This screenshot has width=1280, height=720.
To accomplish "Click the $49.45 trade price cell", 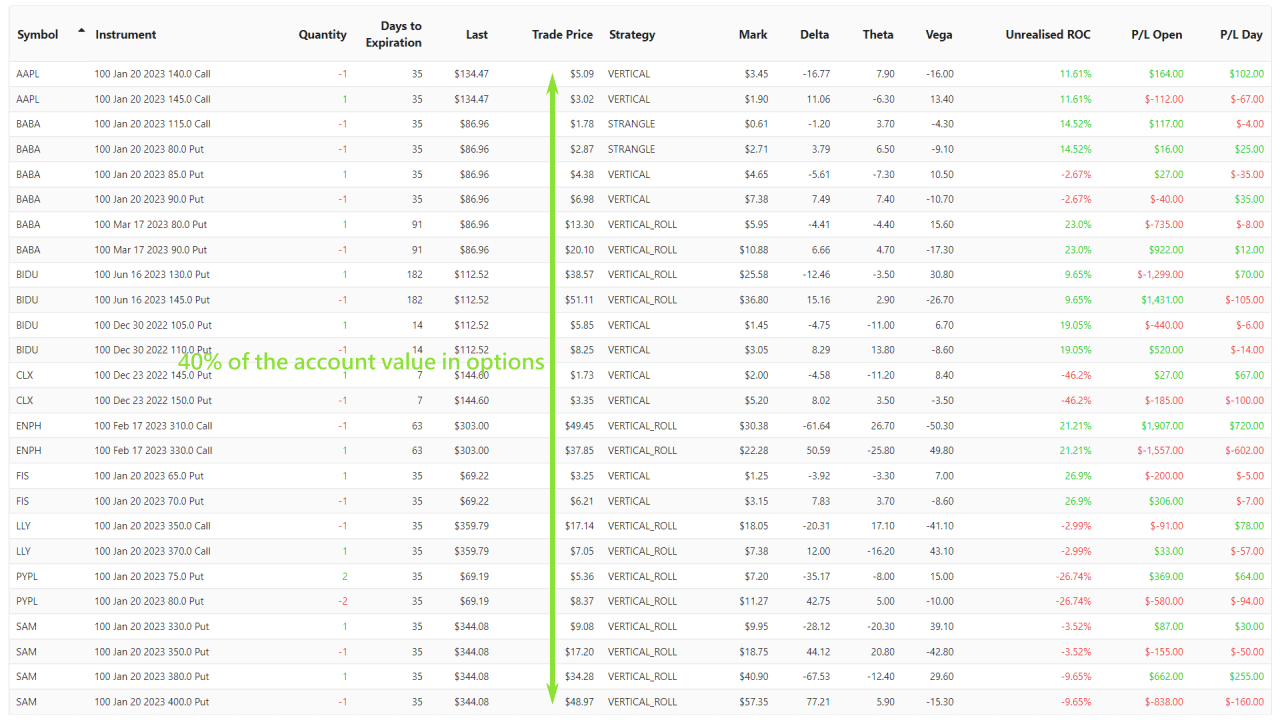I will click(579, 426).
